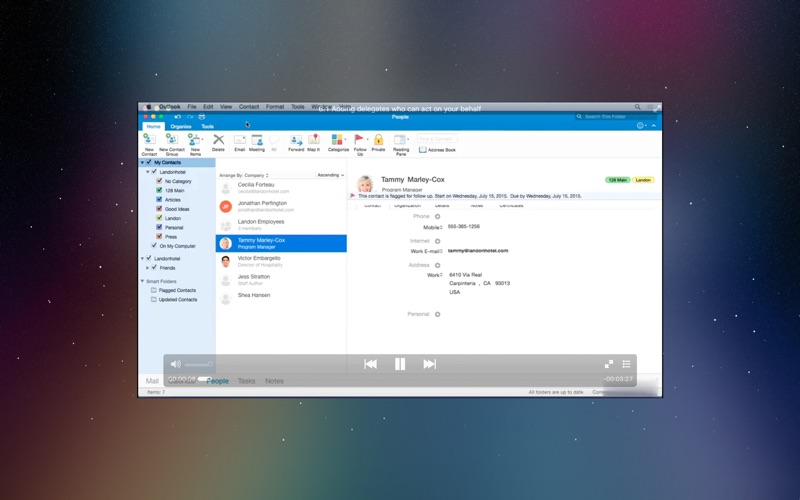Click the Follow Up flag icon

pos(359,139)
